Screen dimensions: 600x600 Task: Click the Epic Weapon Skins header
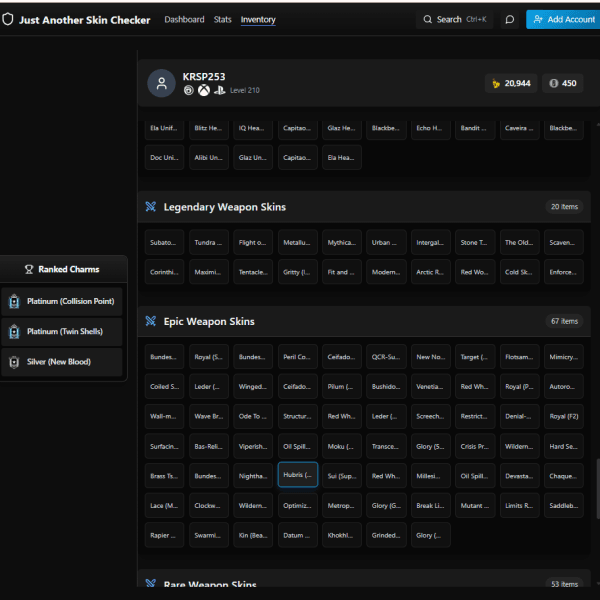tap(364, 321)
